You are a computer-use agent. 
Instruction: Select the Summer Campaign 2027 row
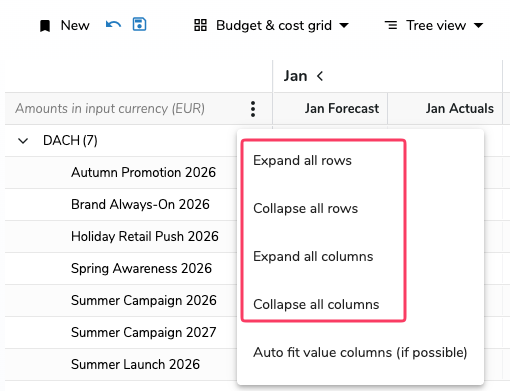(144, 332)
